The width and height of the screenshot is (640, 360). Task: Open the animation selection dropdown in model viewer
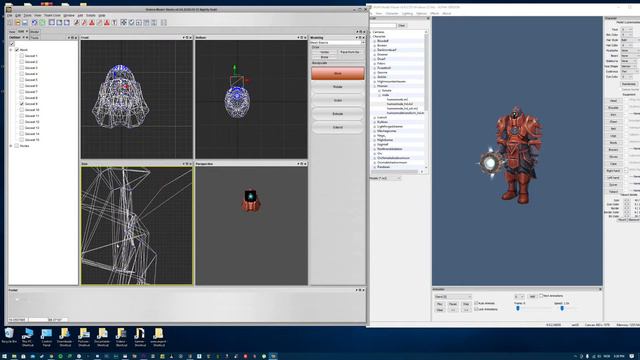coord(453,297)
